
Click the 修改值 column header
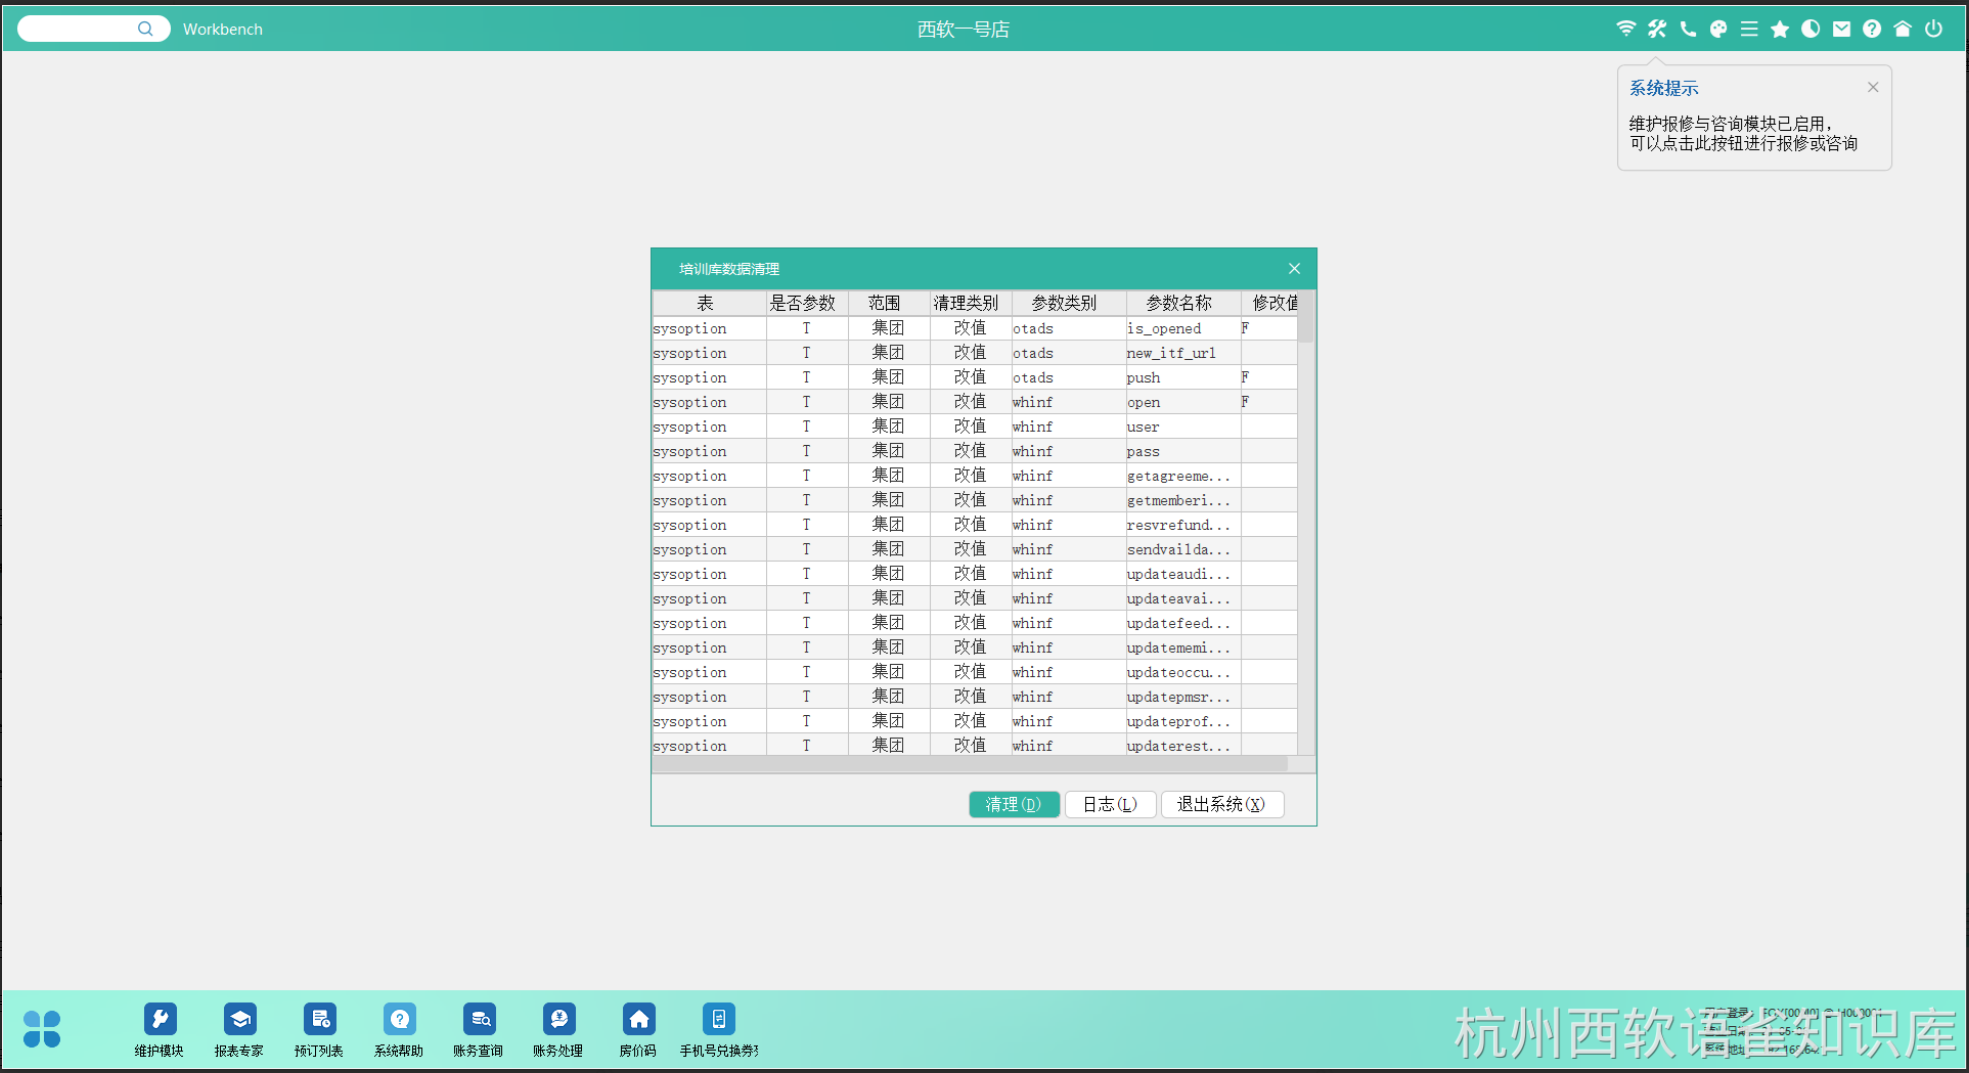[x=1270, y=303]
